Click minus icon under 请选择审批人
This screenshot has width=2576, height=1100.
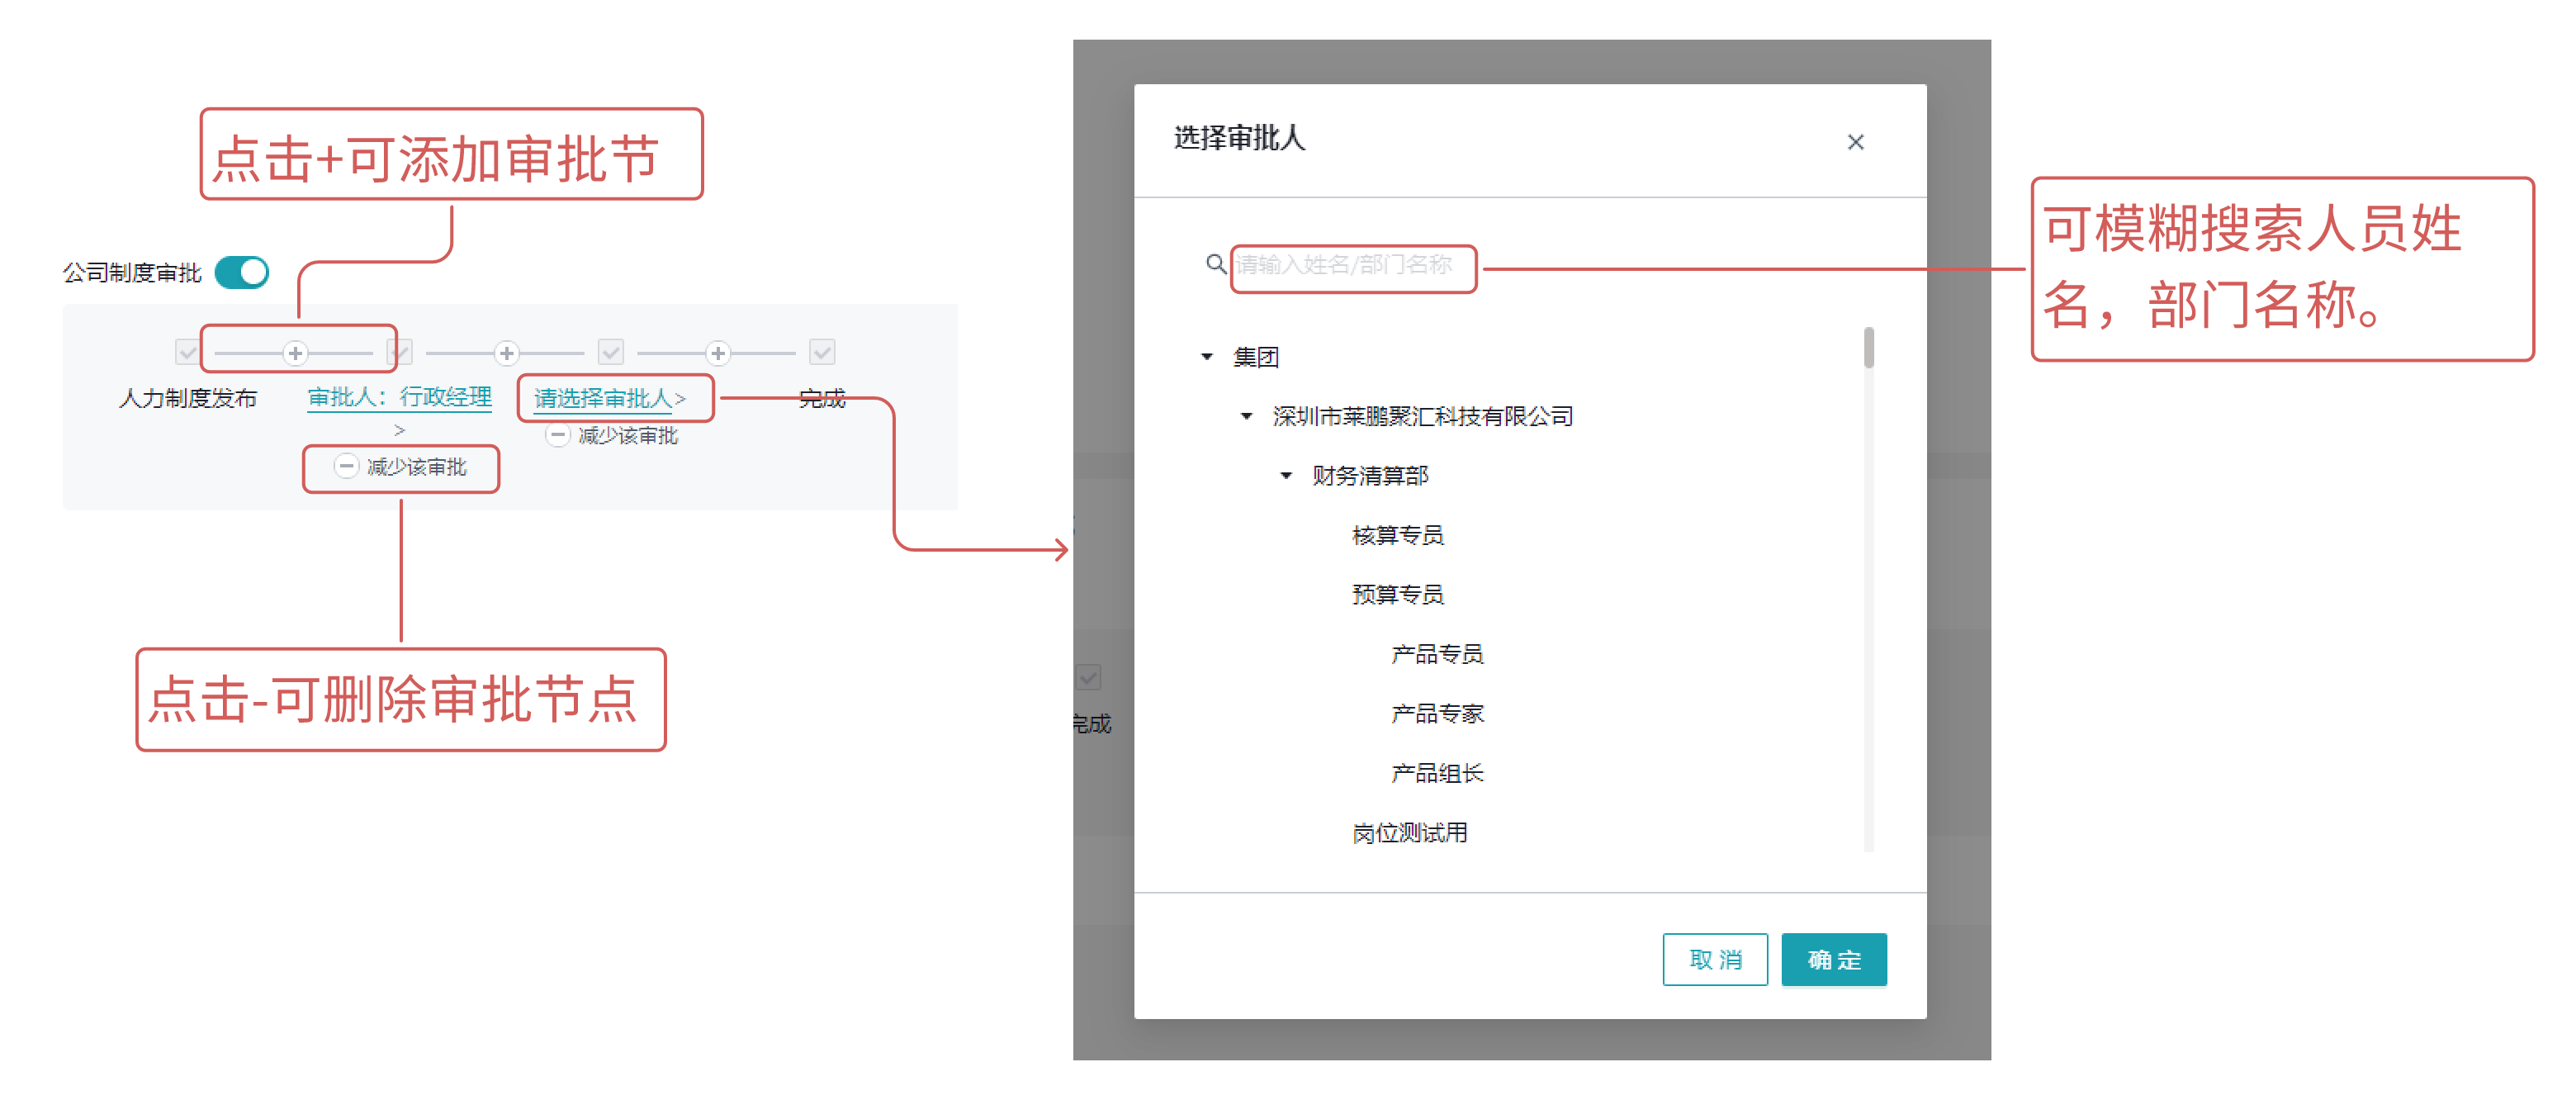(558, 435)
